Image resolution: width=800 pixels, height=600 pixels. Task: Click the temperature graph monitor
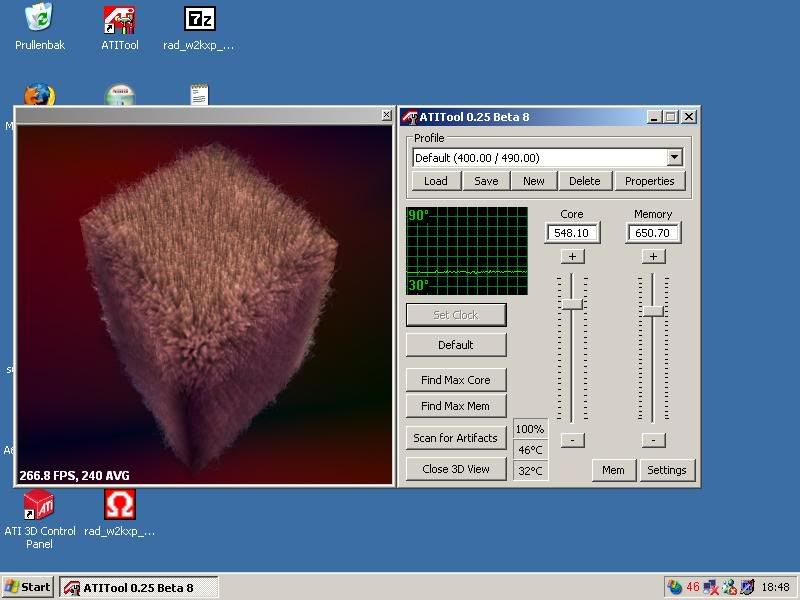click(467, 251)
